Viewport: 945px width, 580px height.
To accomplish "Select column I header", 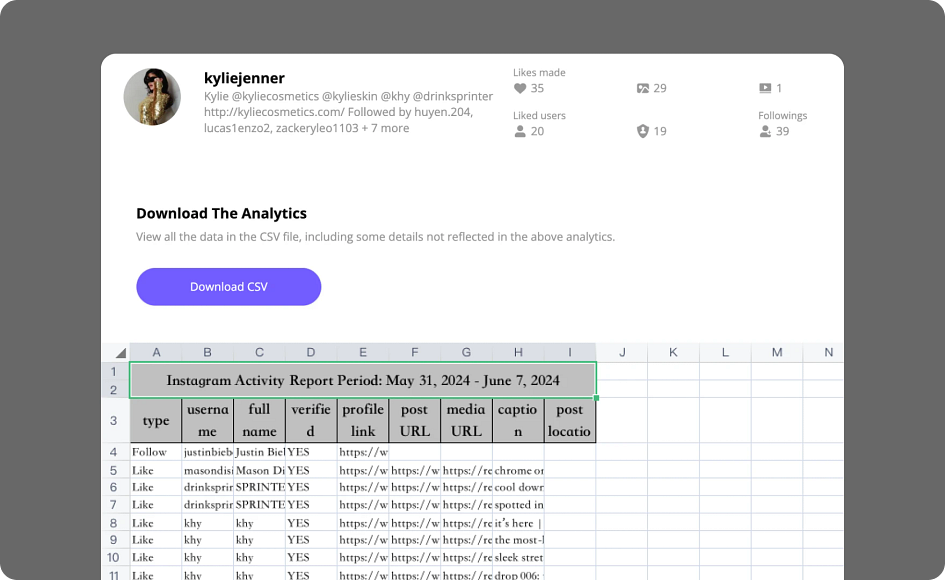I will coord(570,353).
